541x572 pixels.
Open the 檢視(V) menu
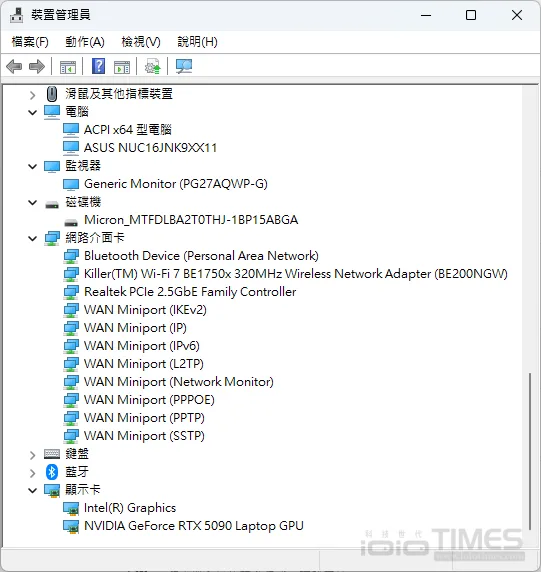[141, 42]
